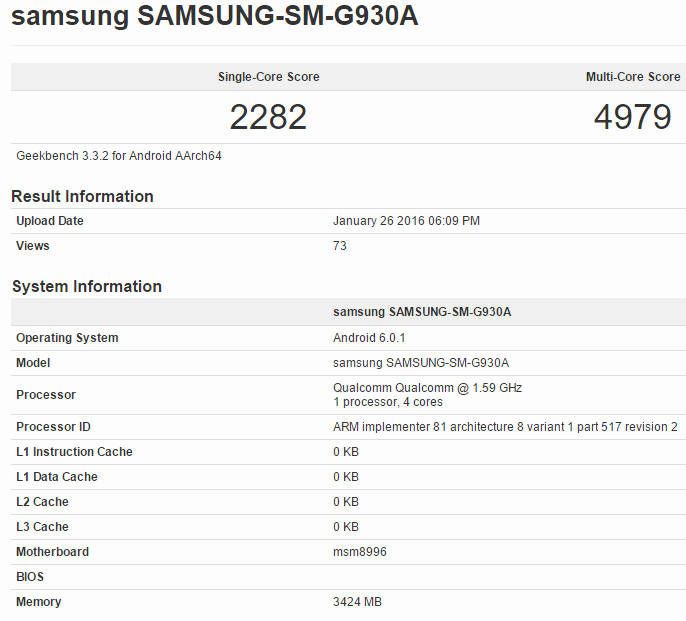Image resolution: width=686 pixels, height=621 pixels.
Task: Select the L2 Cache 0 KB value
Action: coord(346,502)
